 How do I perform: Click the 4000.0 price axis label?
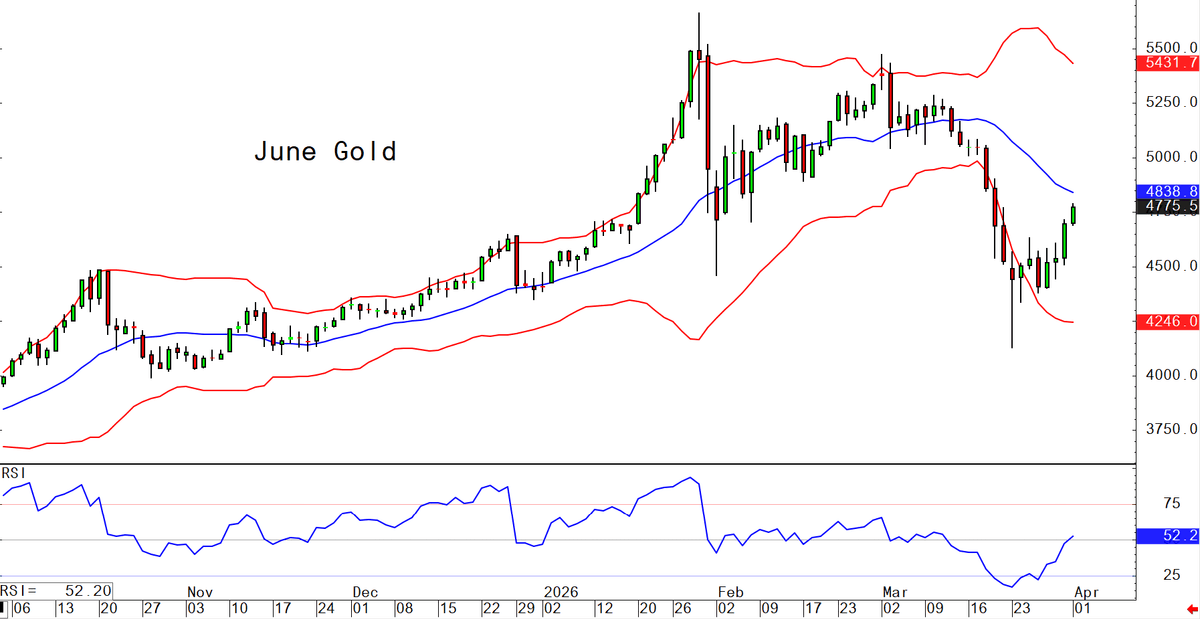(1172, 376)
